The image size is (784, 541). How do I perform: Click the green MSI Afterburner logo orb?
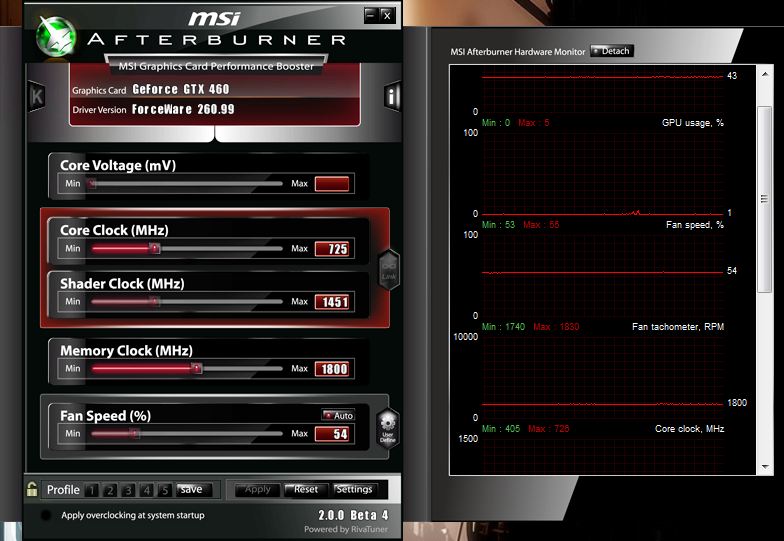click(x=56, y=36)
